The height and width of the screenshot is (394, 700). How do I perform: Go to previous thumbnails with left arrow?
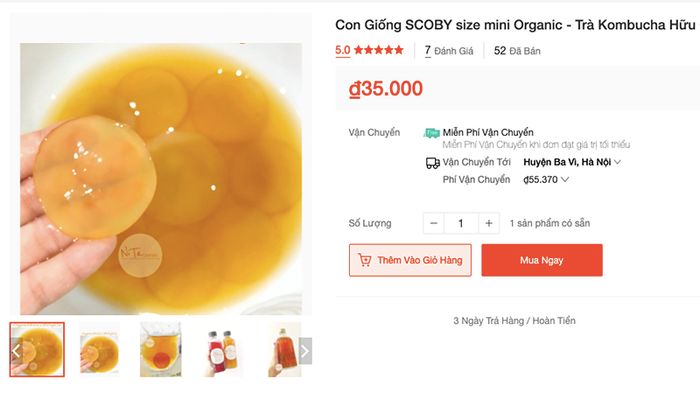coord(16,351)
